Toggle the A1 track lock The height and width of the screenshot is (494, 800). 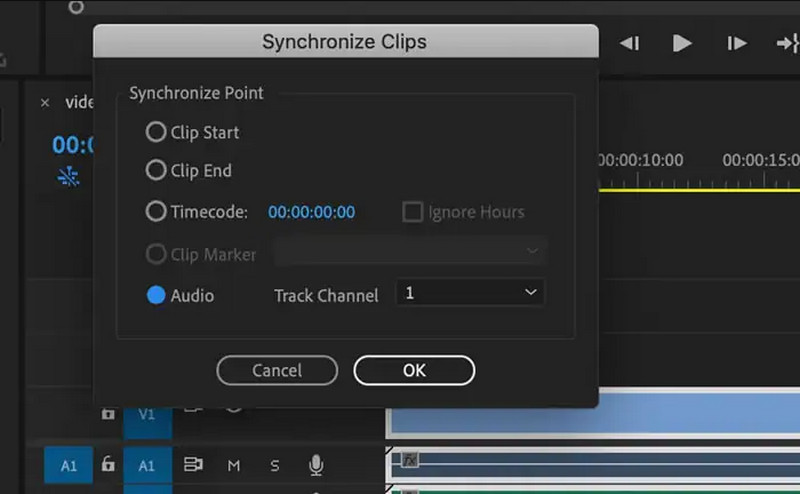(x=108, y=464)
